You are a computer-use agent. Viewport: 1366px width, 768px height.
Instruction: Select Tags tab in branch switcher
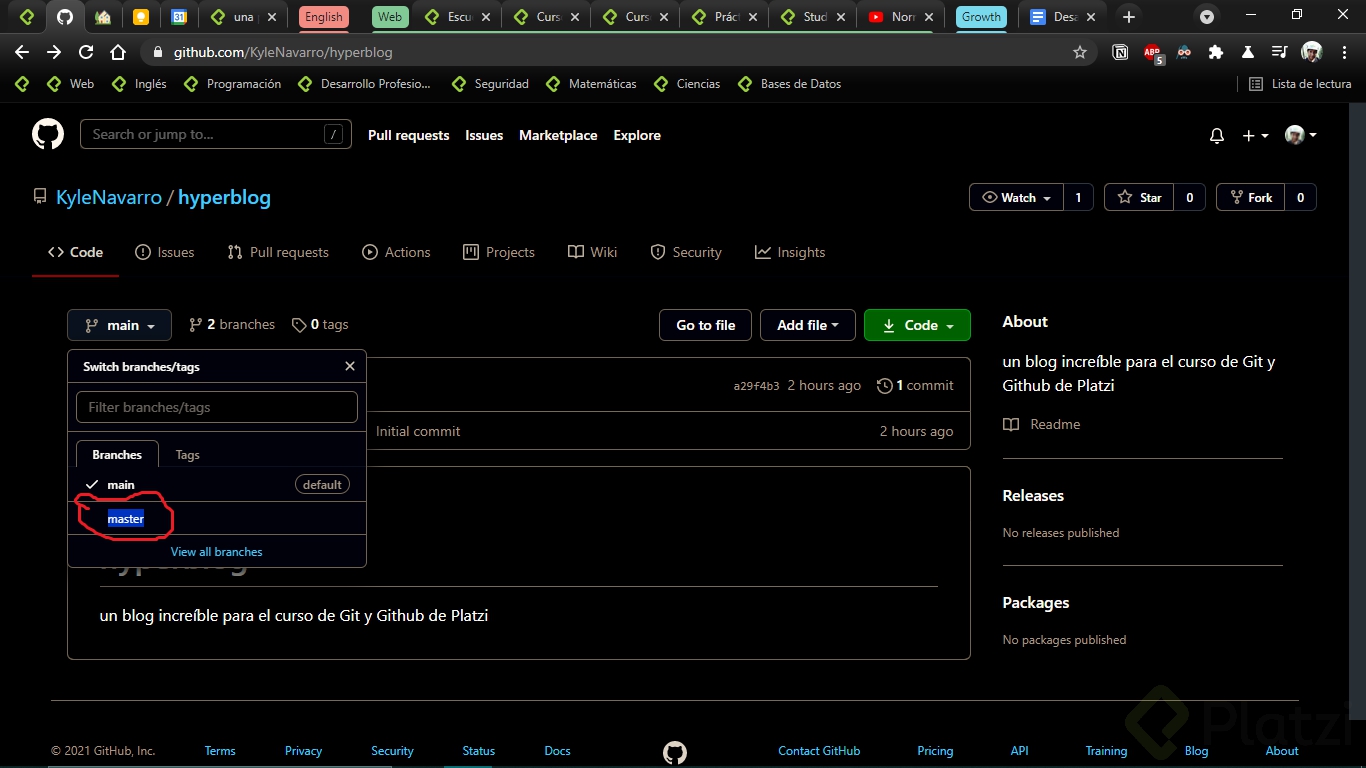(x=188, y=454)
